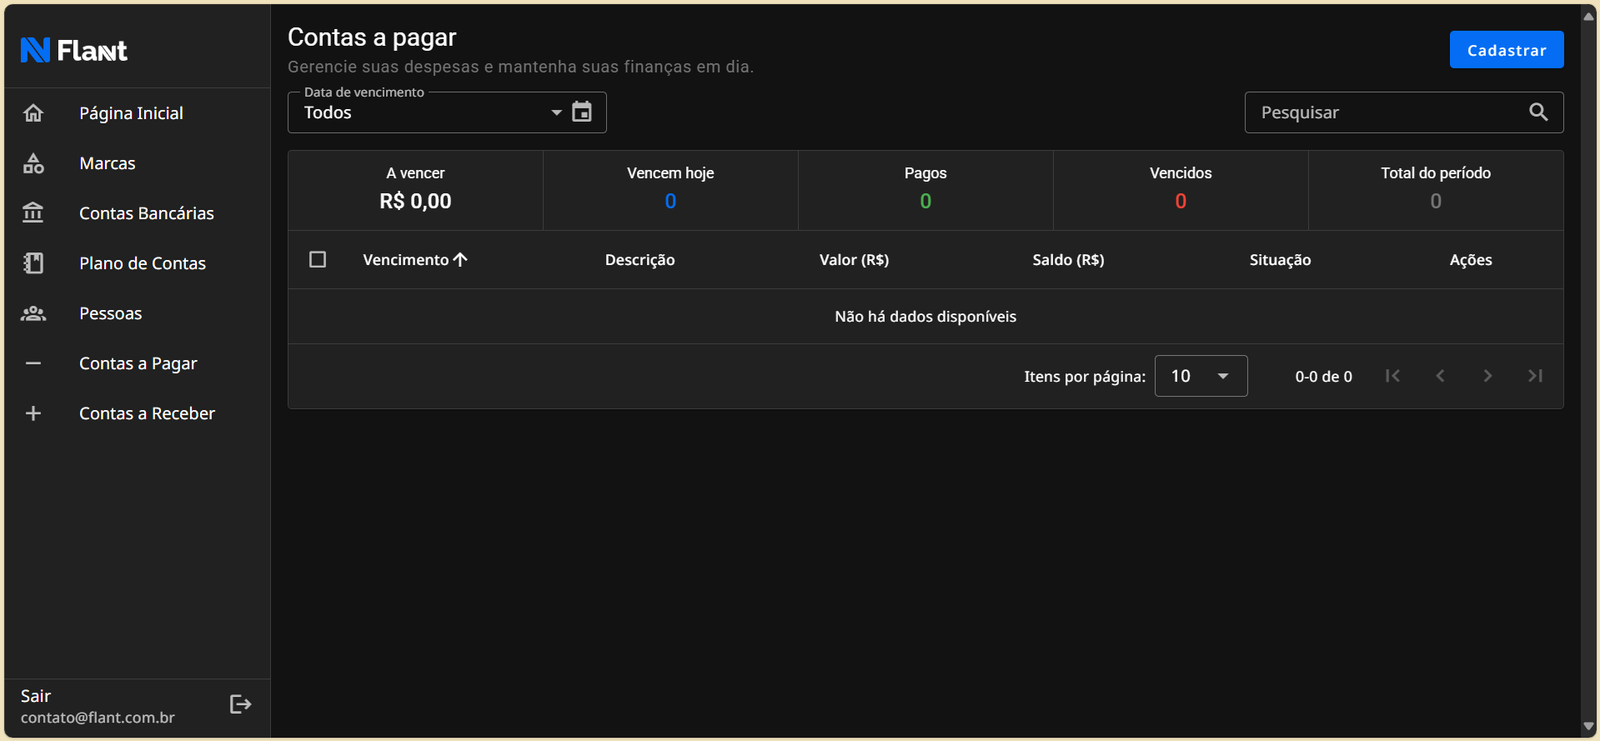Click the Flant logo link
This screenshot has width=1600, height=741.
pos(74,50)
